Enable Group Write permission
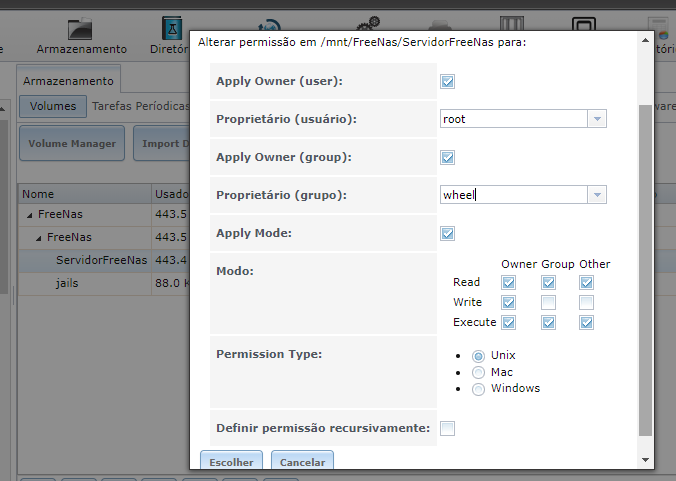Screen dimensions: 676x481 click(x=548, y=303)
